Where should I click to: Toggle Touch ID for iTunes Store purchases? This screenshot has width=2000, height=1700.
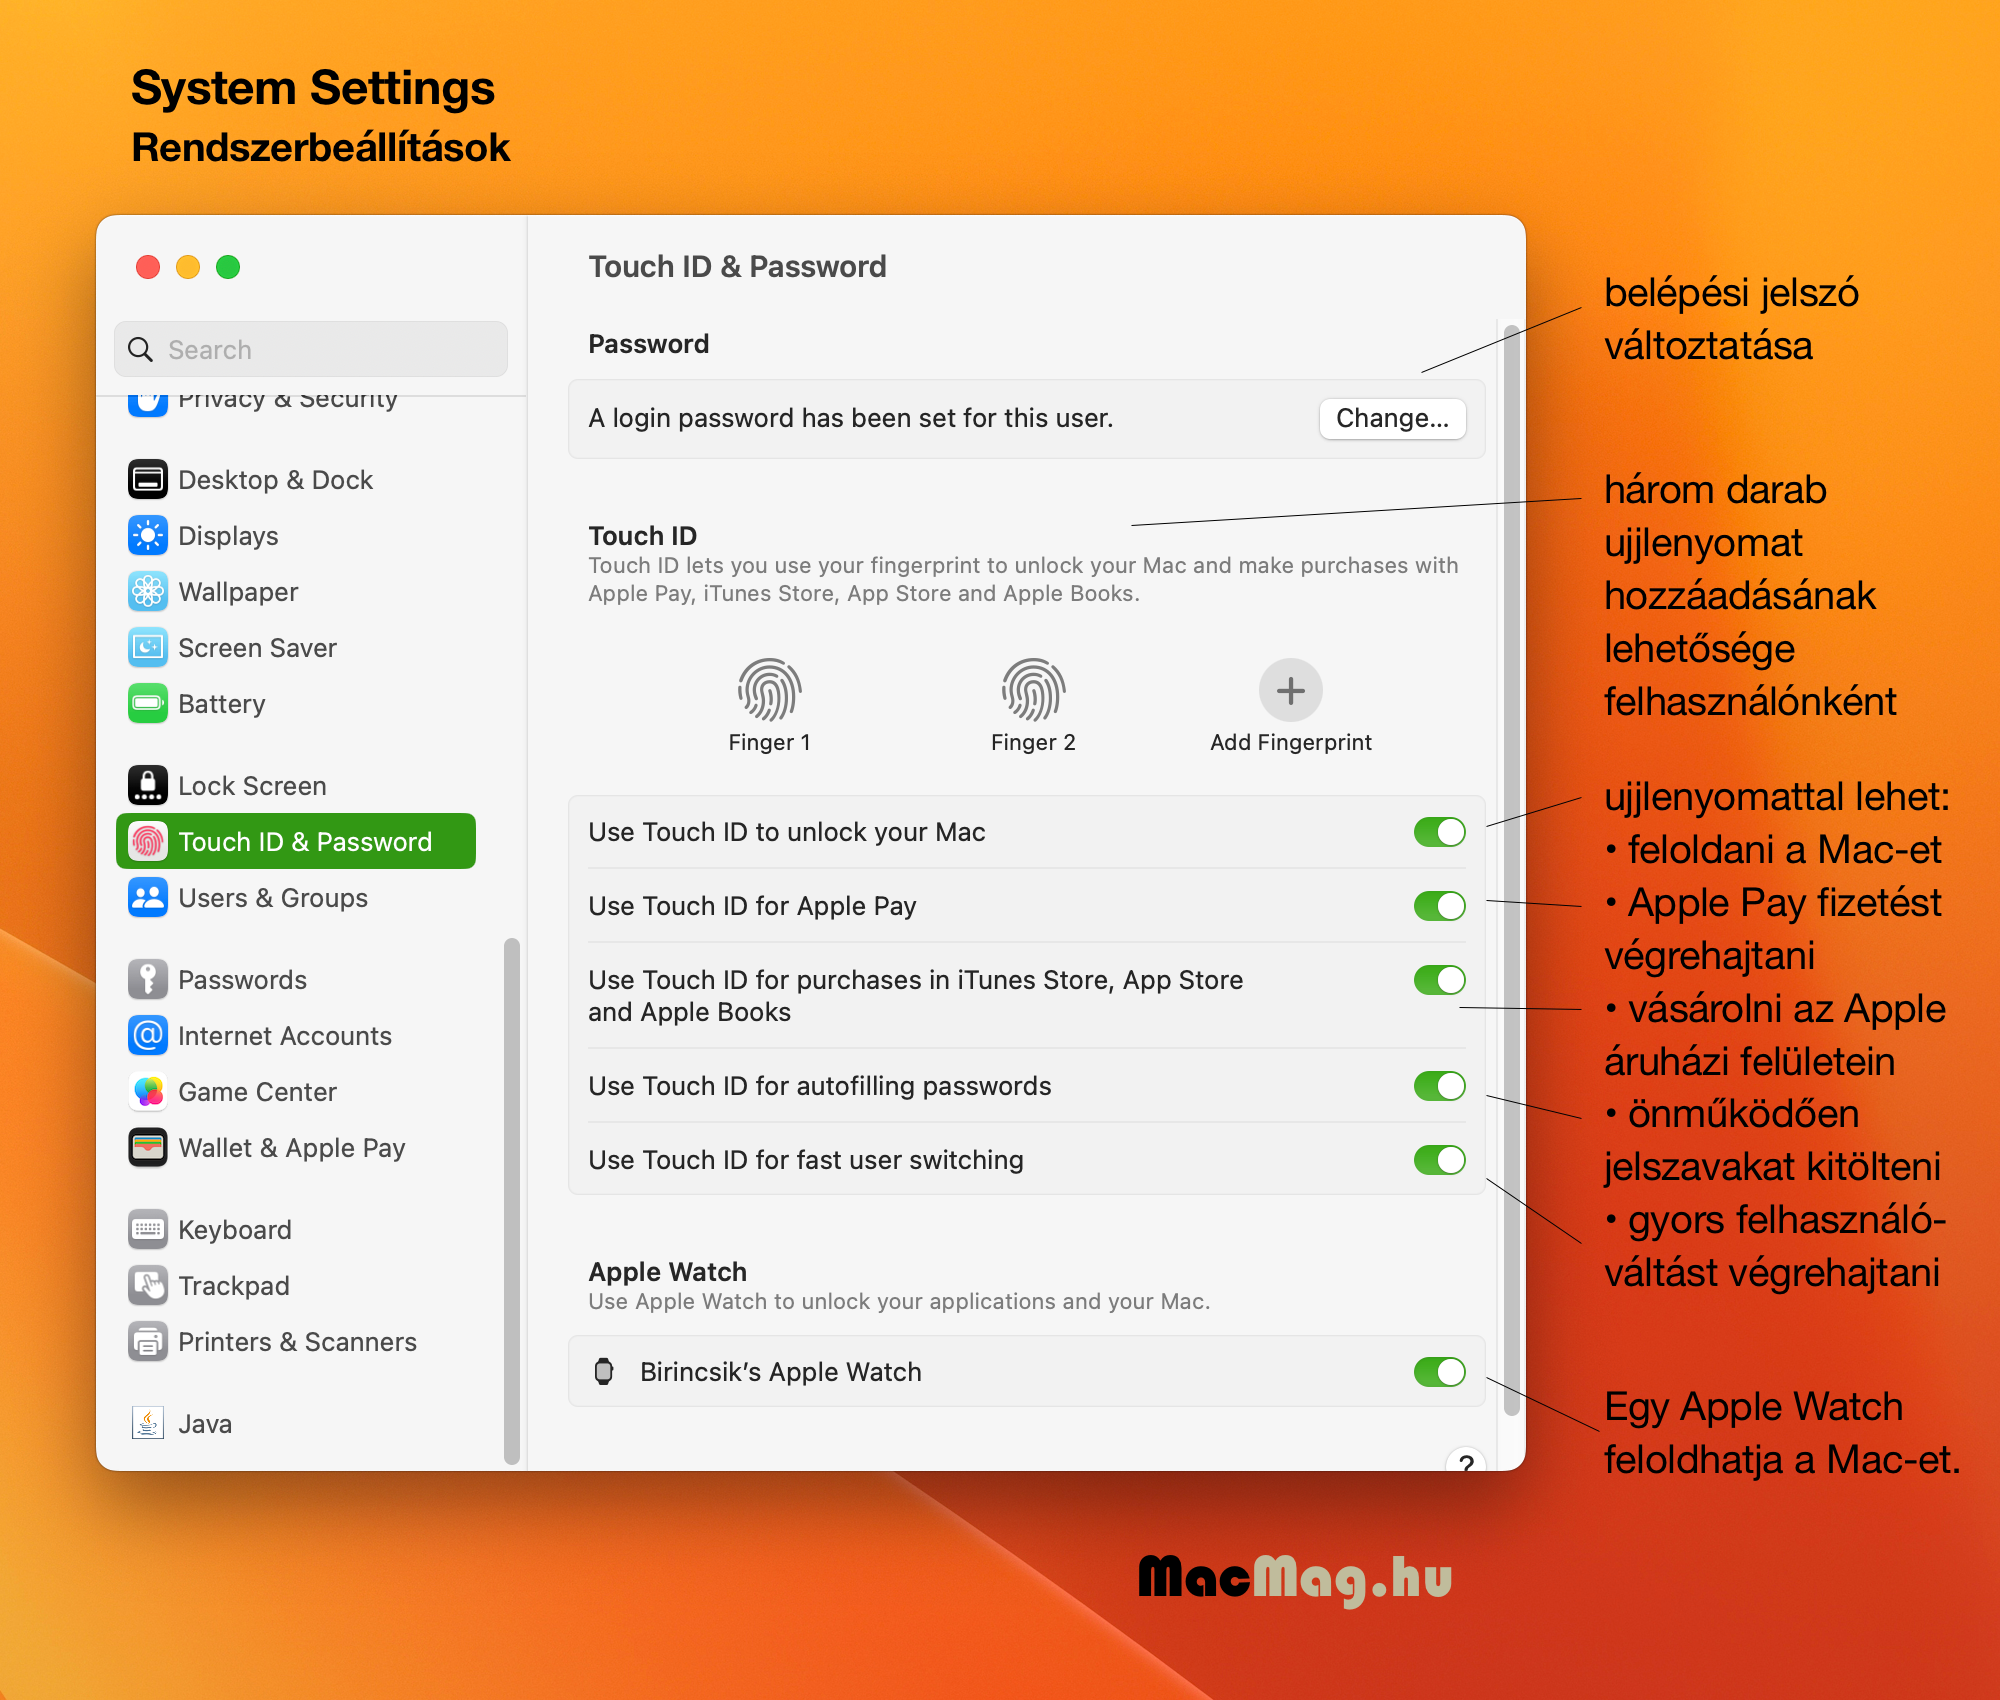tap(1439, 980)
